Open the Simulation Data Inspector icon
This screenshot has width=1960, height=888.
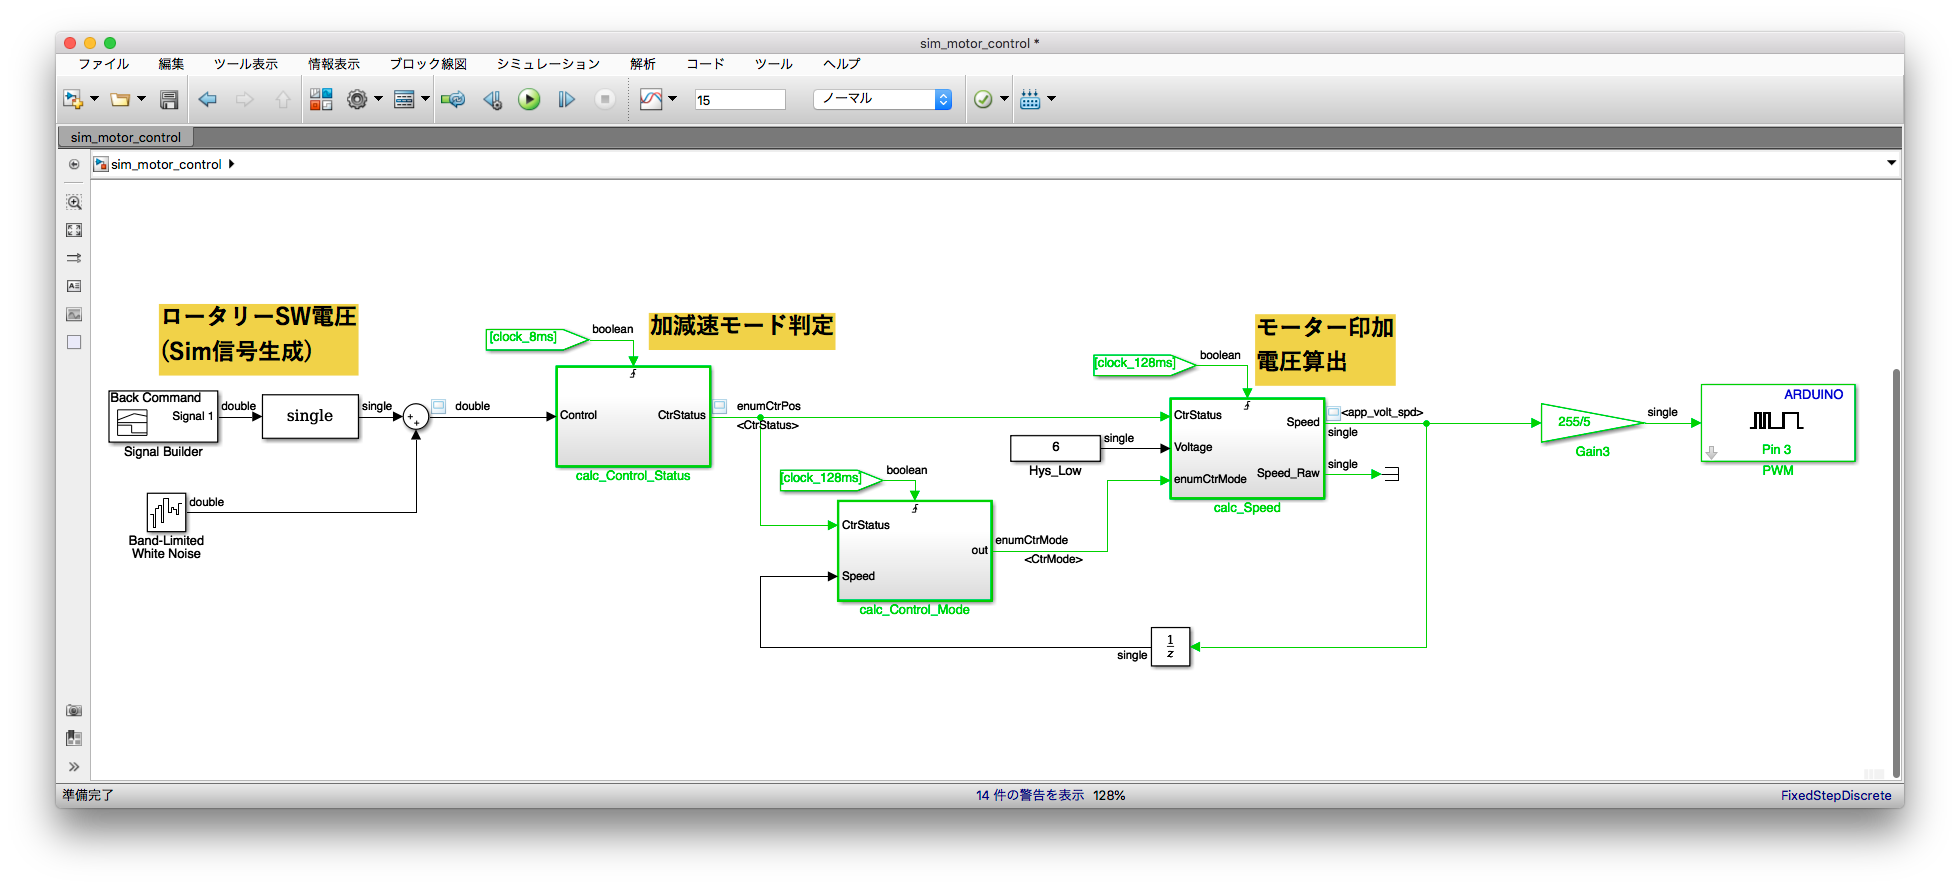click(x=651, y=99)
